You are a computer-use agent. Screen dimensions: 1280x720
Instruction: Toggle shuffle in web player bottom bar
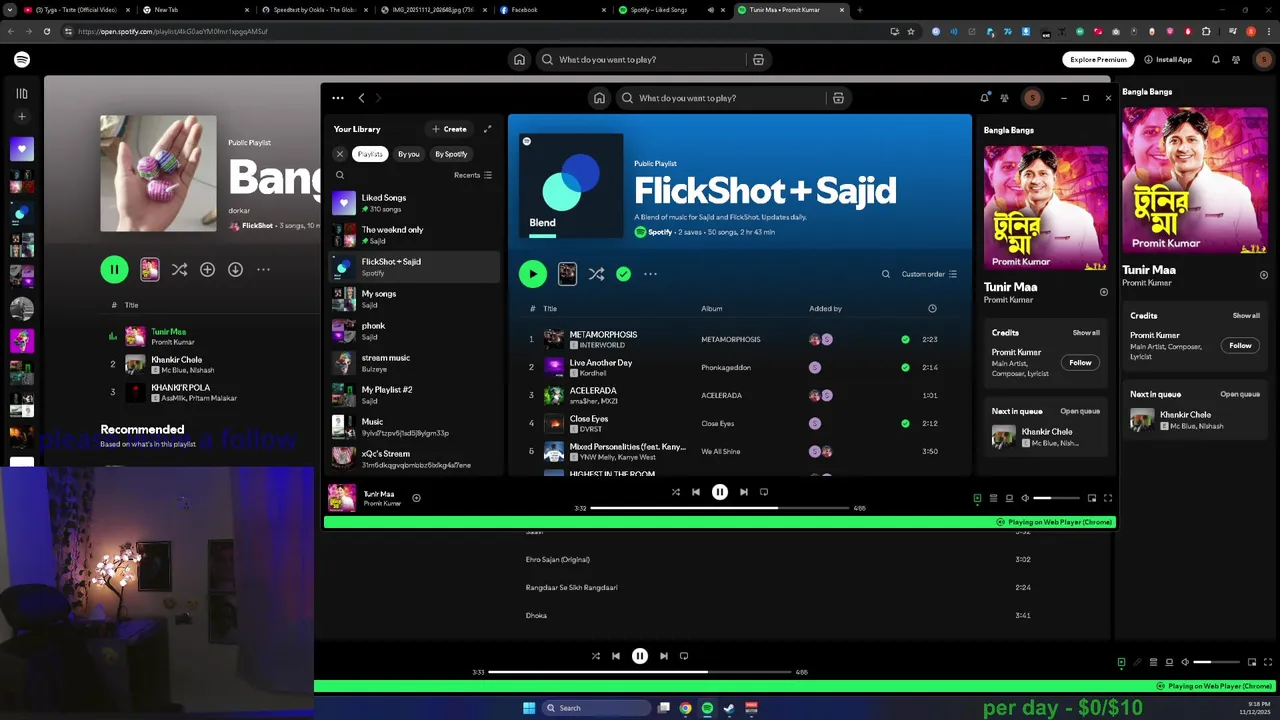[596, 656]
